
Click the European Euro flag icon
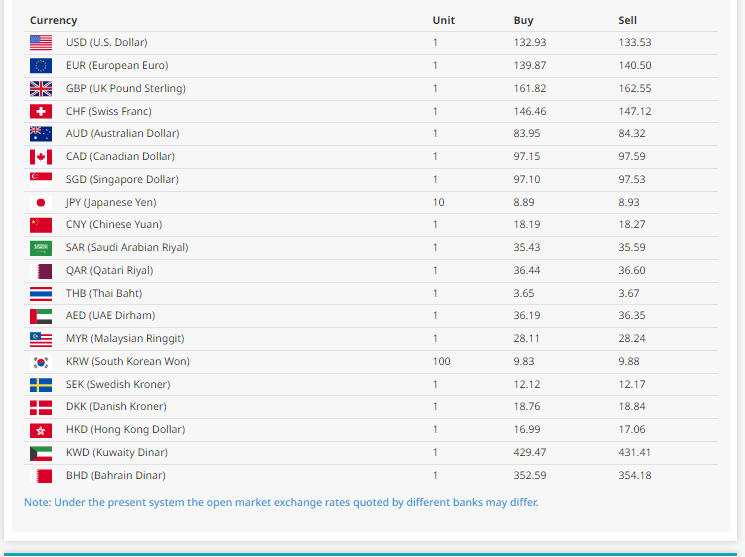tap(41, 66)
